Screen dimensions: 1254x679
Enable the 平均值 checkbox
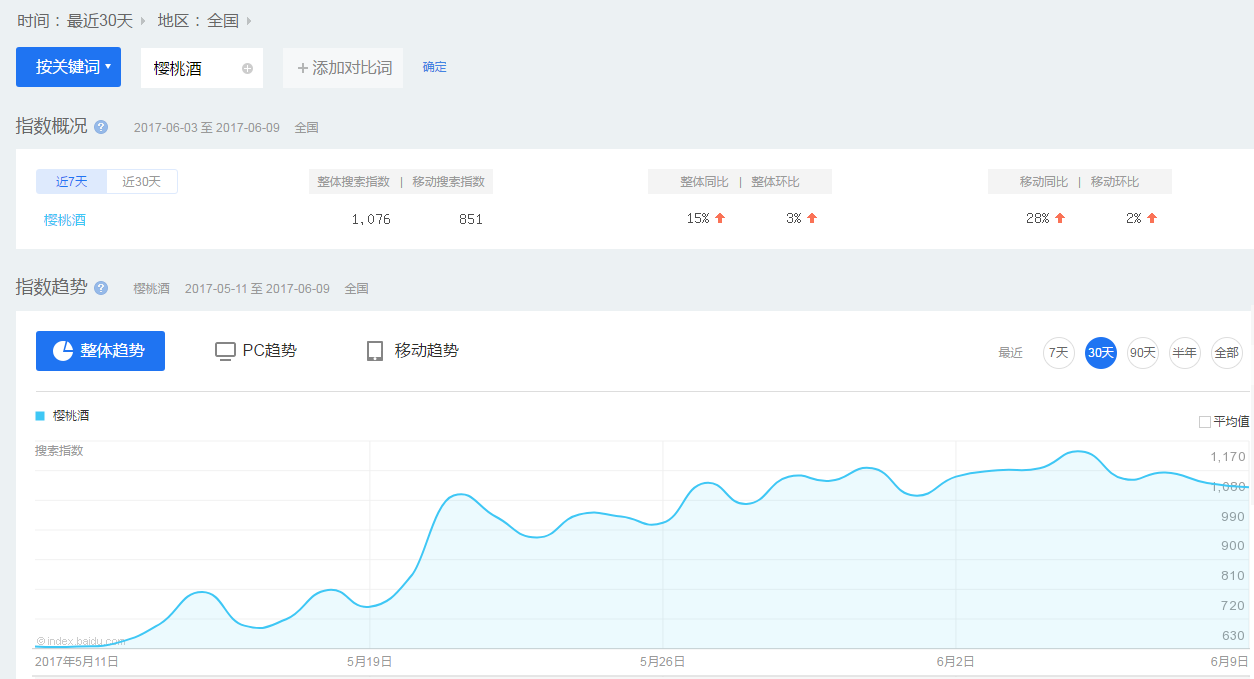pyautogui.click(x=1205, y=422)
